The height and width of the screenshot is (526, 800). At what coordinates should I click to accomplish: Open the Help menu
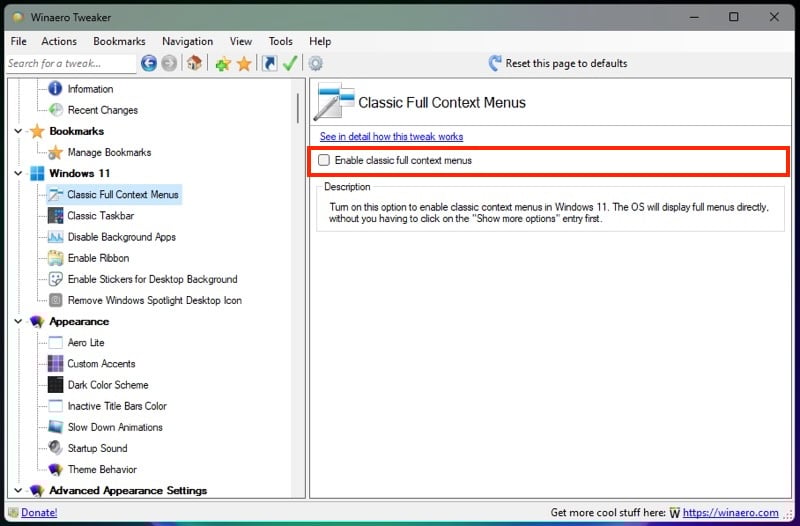pyautogui.click(x=320, y=41)
